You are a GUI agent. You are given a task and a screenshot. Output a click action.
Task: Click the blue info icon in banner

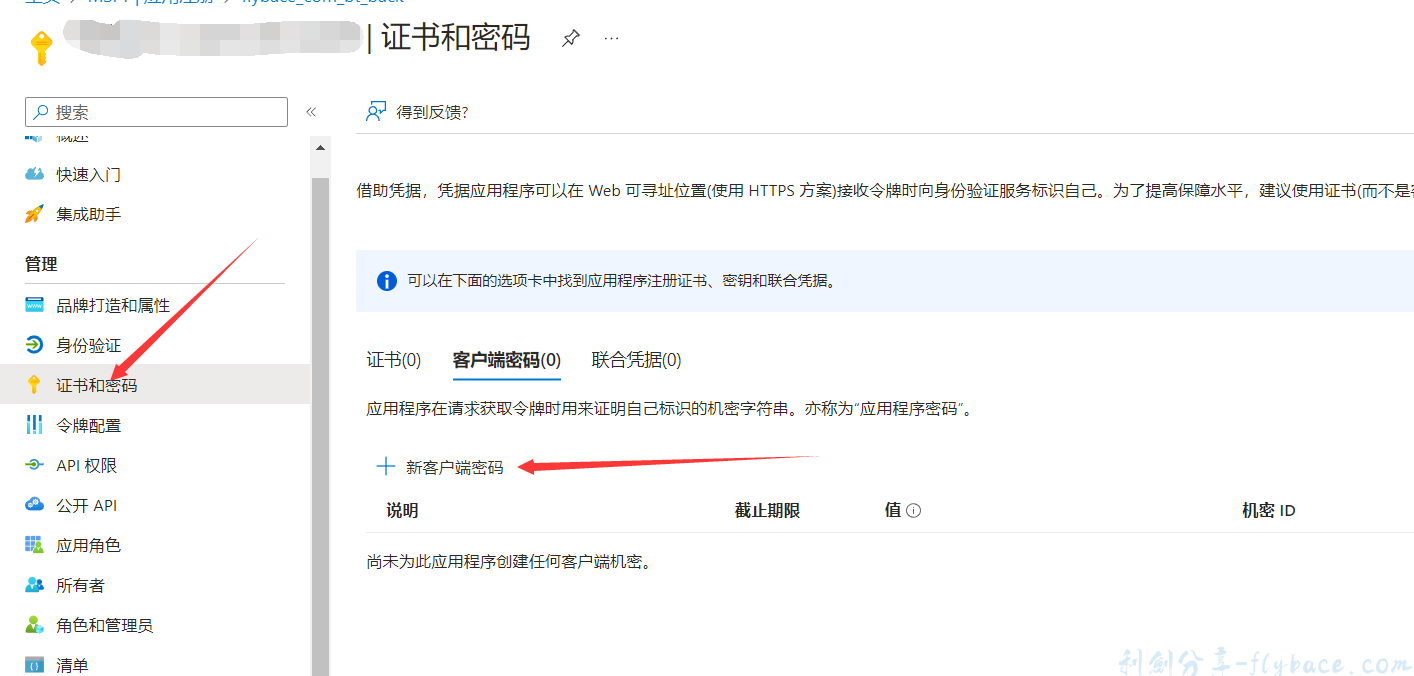pyautogui.click(x=387, y=281)
